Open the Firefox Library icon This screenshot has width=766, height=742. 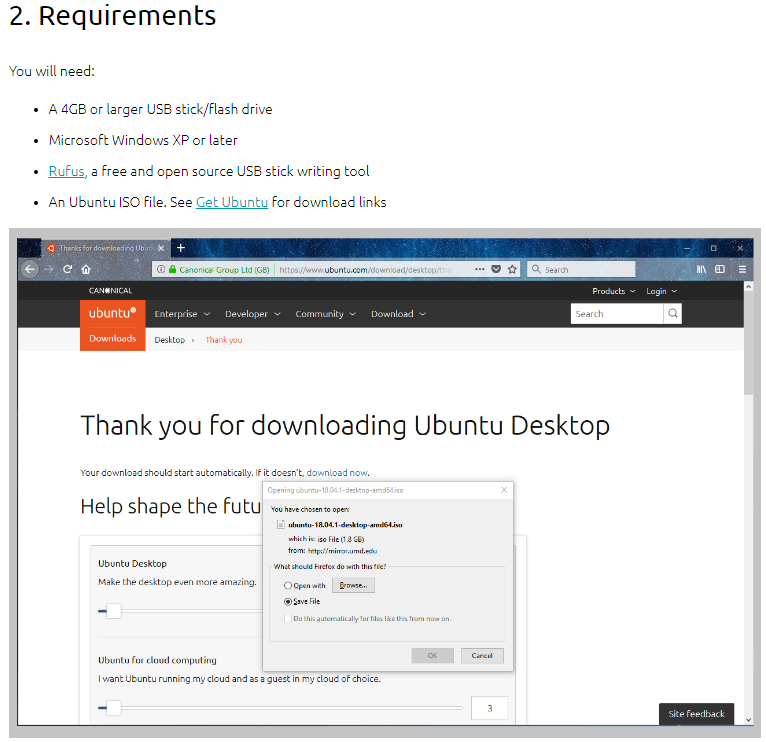[x=701, y=269]
